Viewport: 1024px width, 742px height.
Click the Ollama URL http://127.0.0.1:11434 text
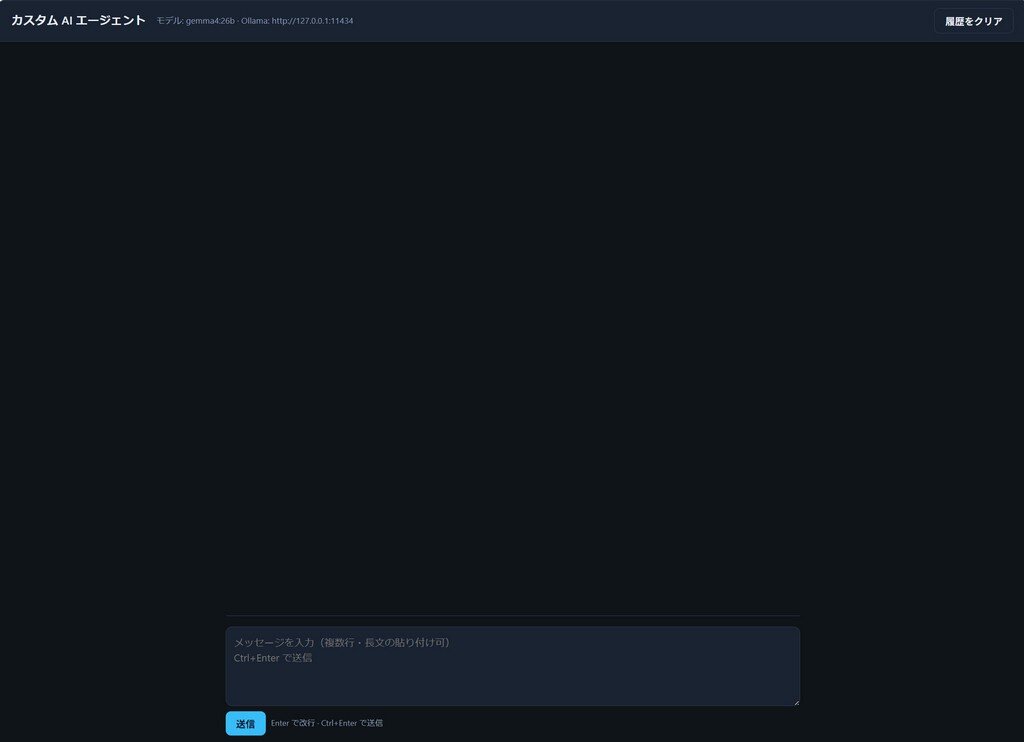point(312,21)
